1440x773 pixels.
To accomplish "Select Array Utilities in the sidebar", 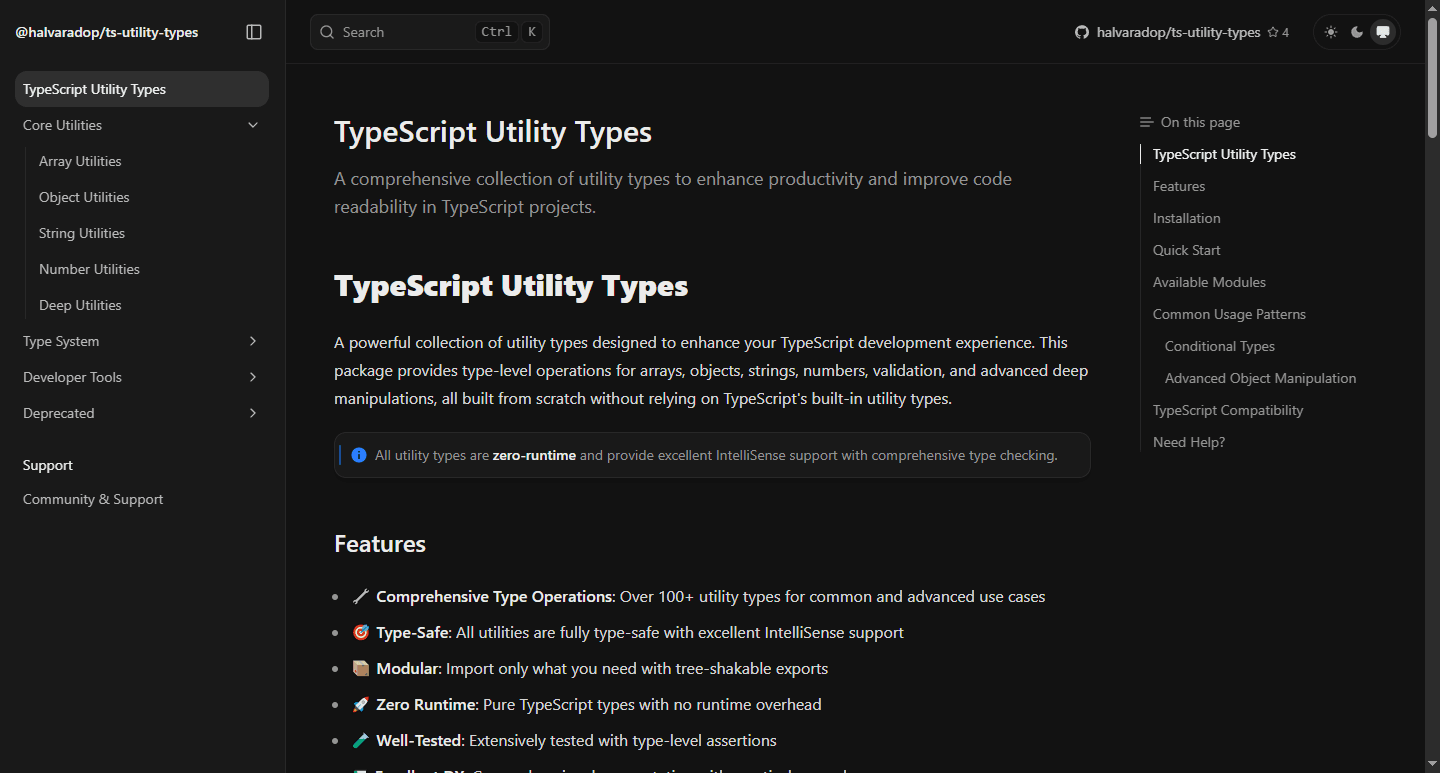I will 80,160.
